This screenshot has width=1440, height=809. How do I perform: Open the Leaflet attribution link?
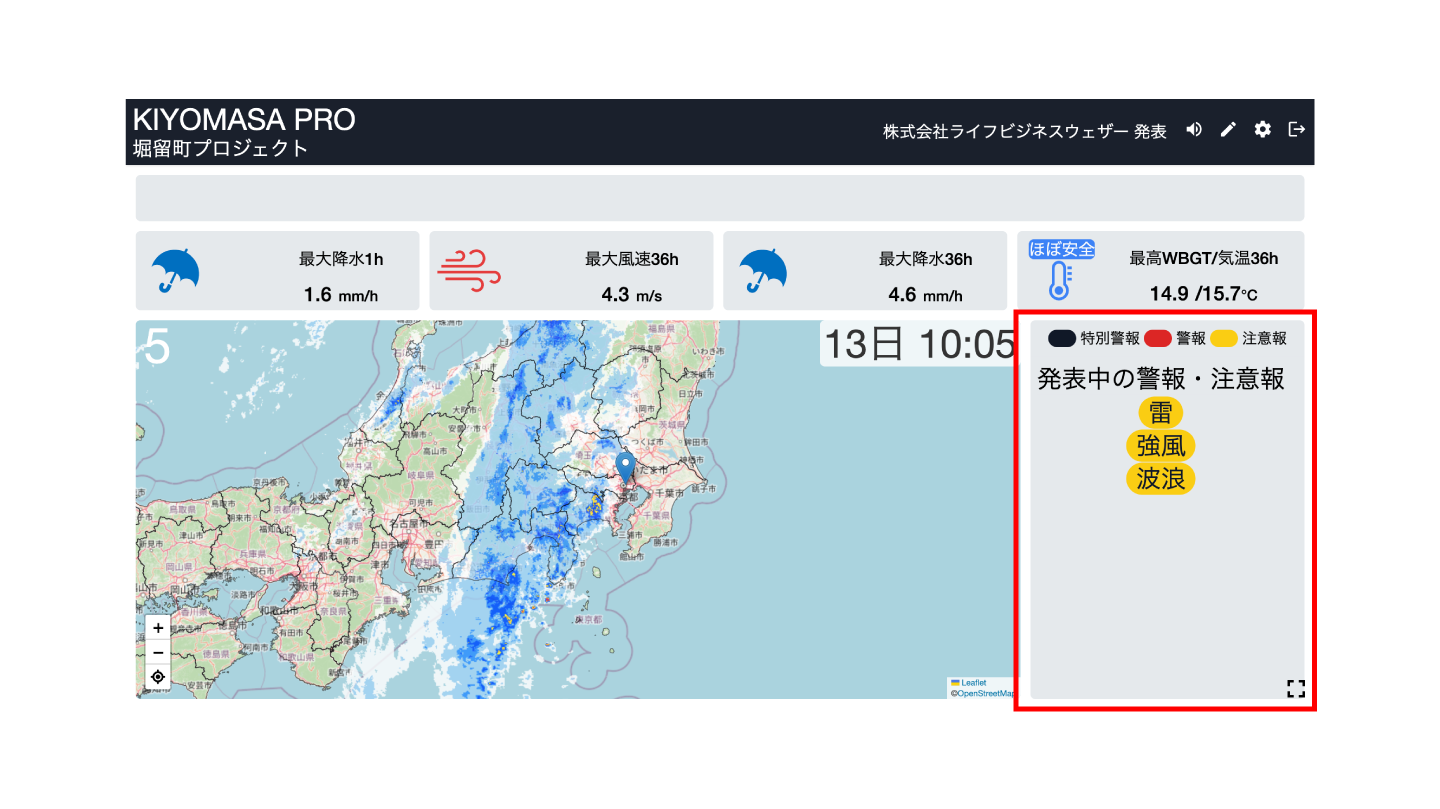coord(972,683)
